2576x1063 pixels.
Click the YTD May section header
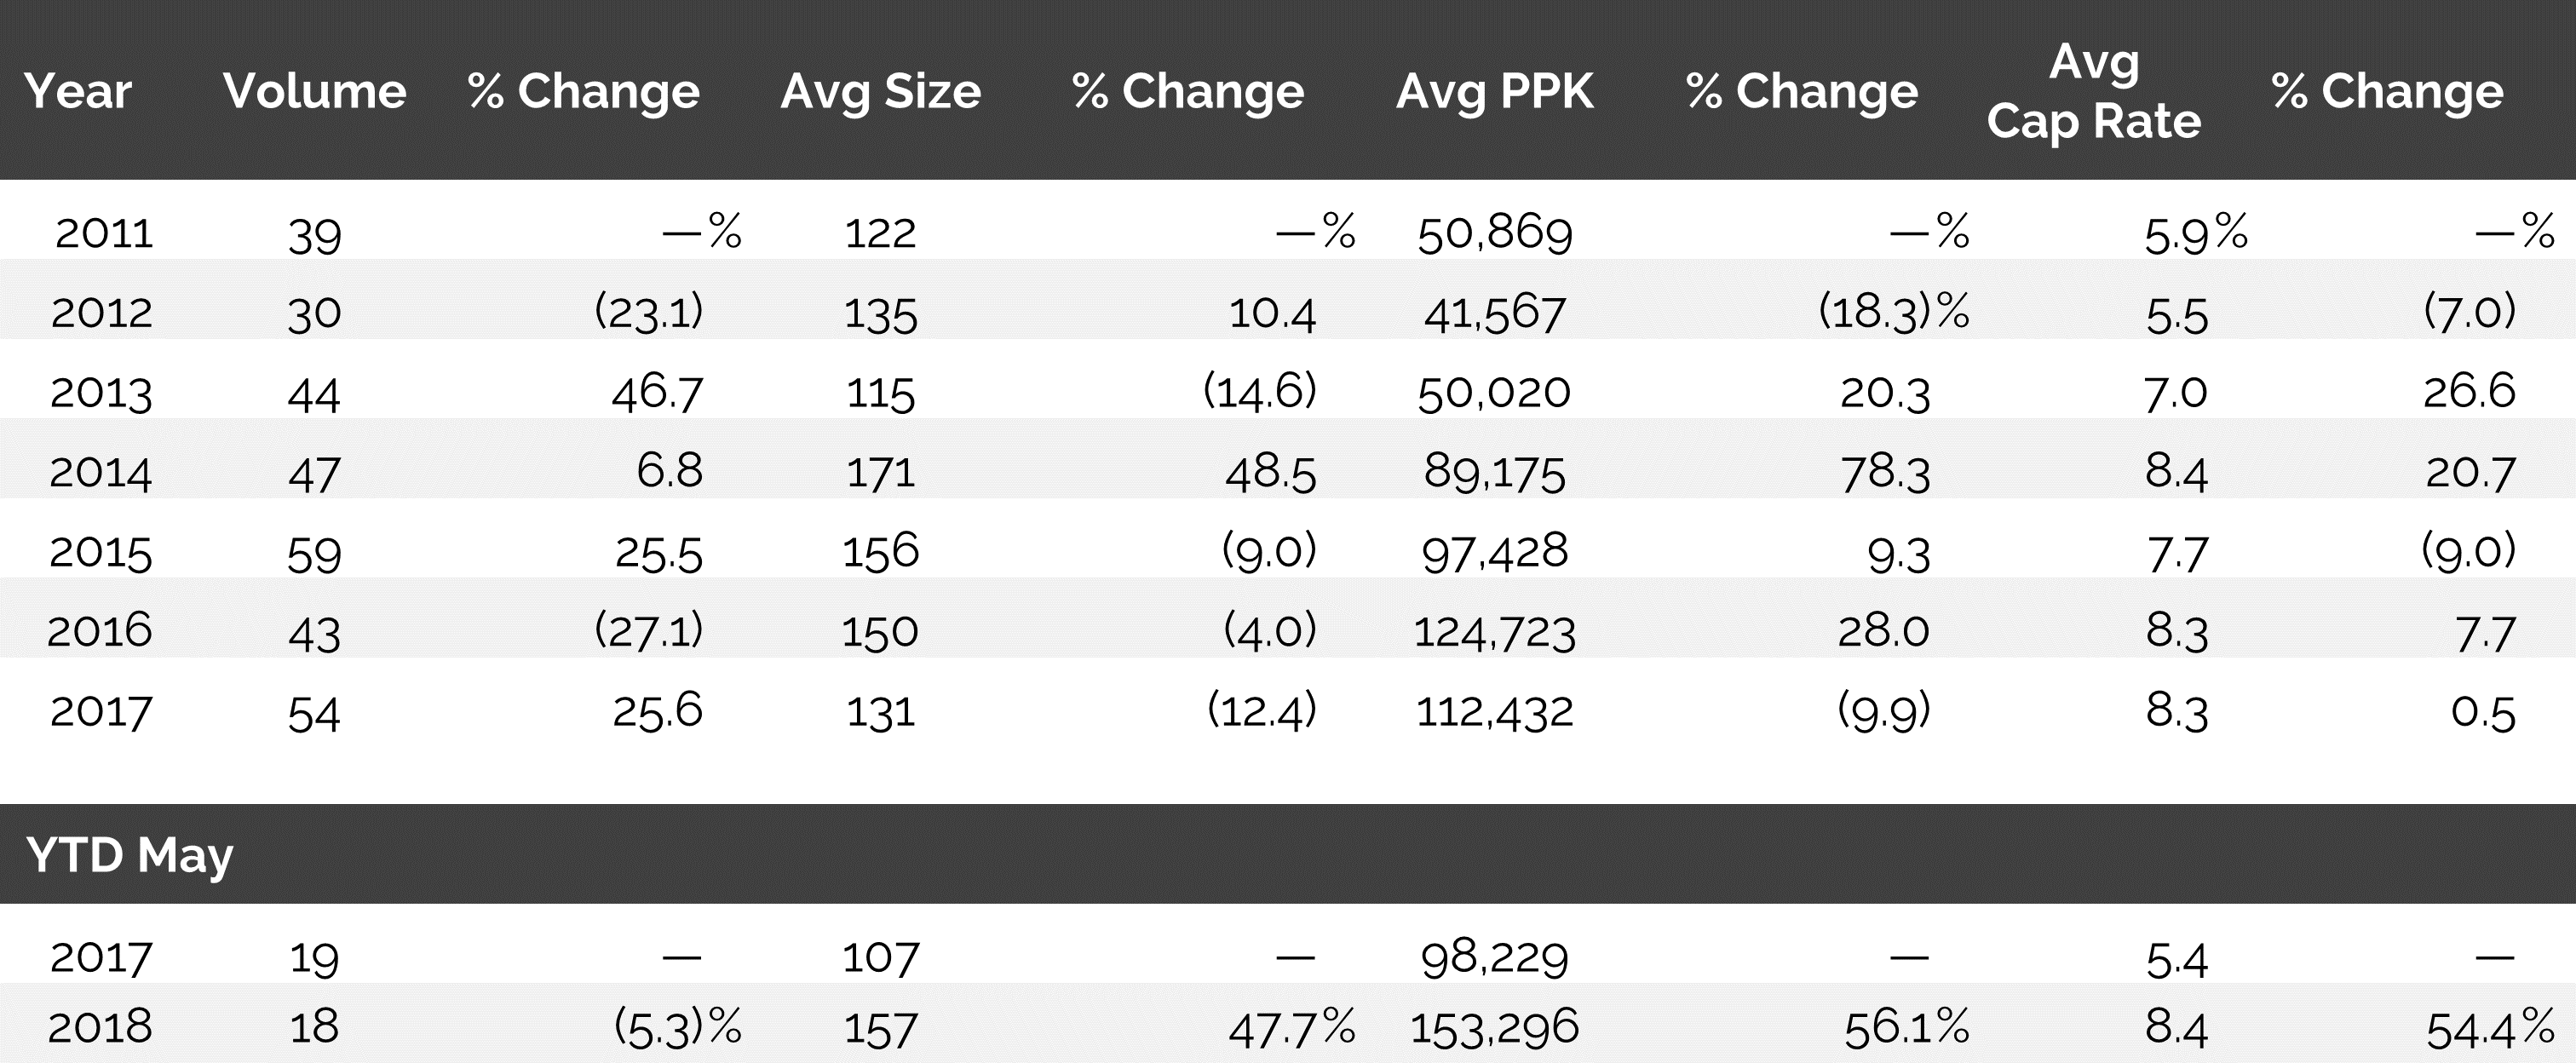click(x=129, y=855)
